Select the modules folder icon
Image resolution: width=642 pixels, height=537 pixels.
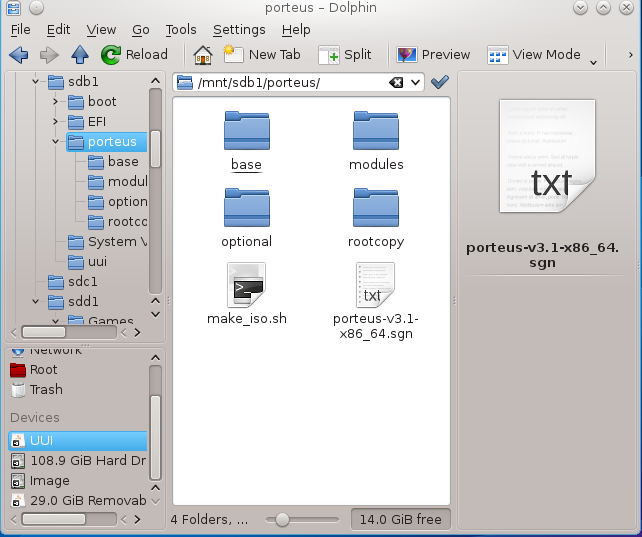(376, 131)
